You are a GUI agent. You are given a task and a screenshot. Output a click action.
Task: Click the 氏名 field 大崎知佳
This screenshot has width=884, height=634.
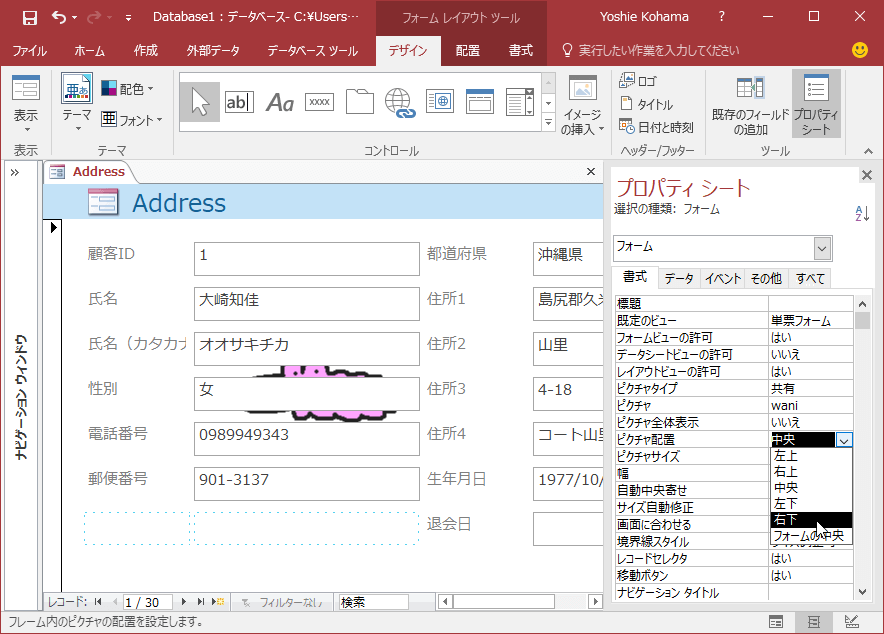pyautogui.click(x=307, y=304)
